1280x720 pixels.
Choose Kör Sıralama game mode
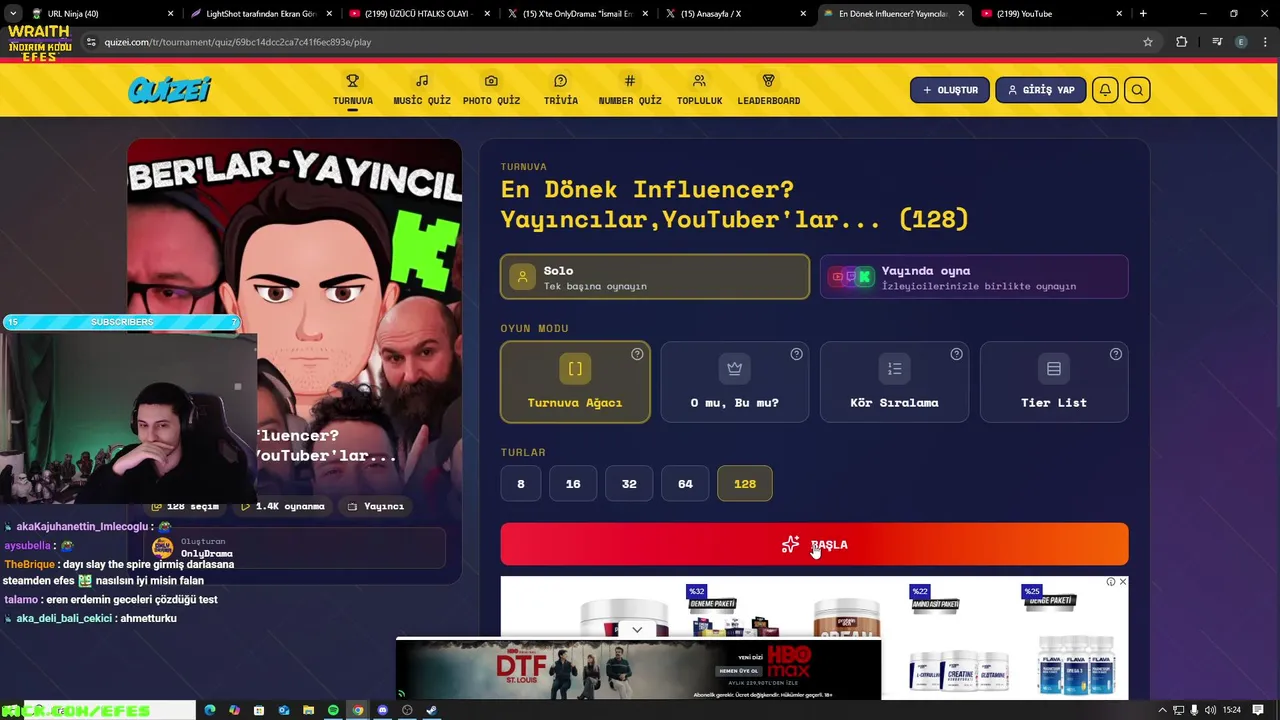pos(894,382)
